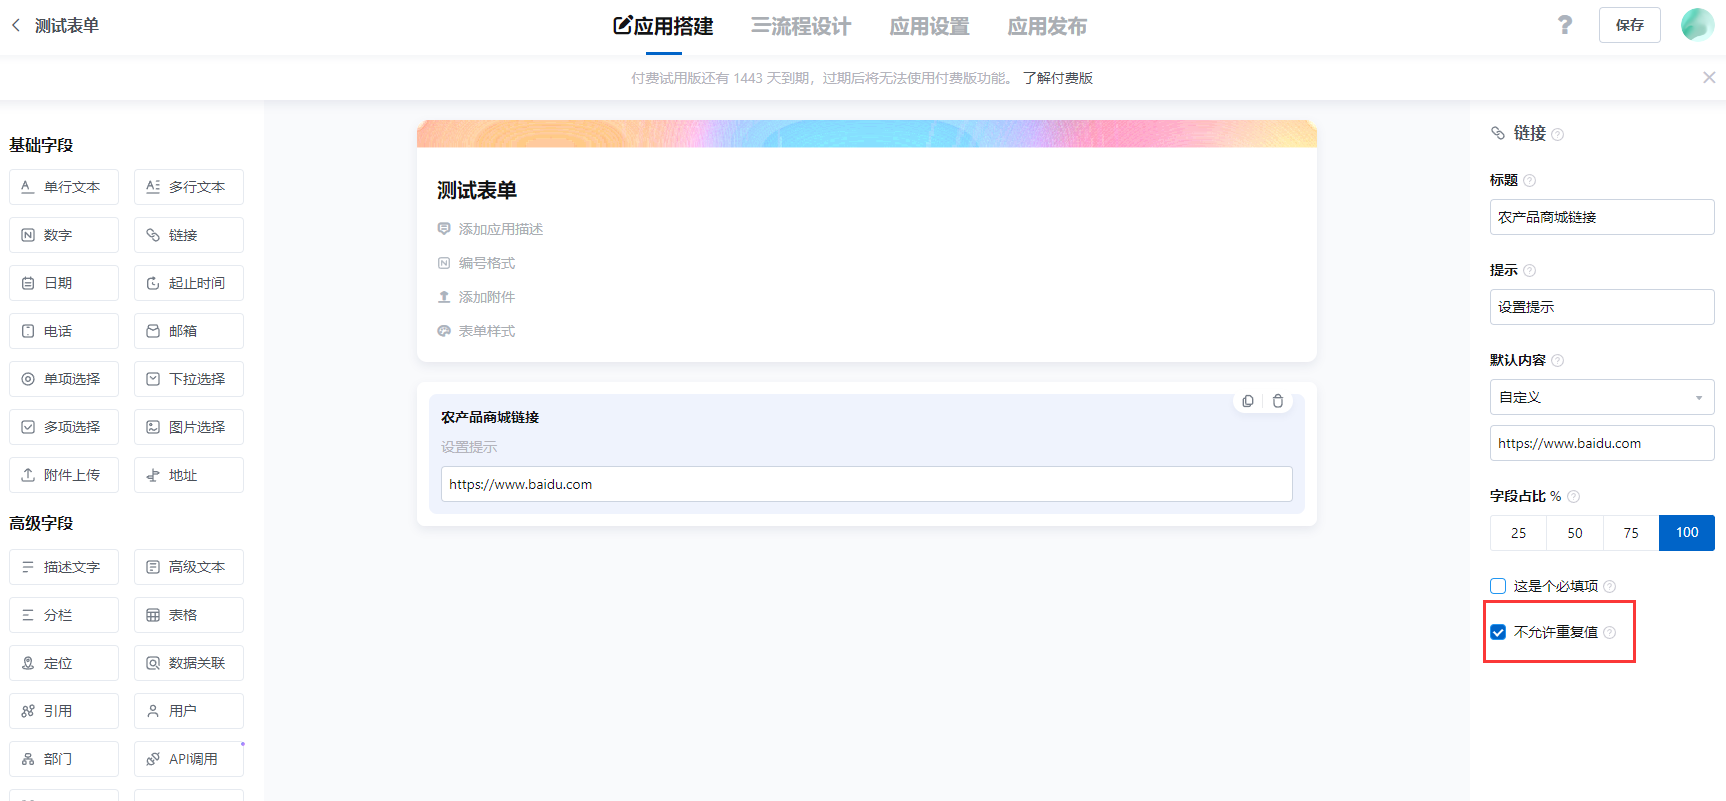Add a 单项选择 field
The width and height of the screenshot is (1726, 801).
pyautogui.click(x=64, y=379)
